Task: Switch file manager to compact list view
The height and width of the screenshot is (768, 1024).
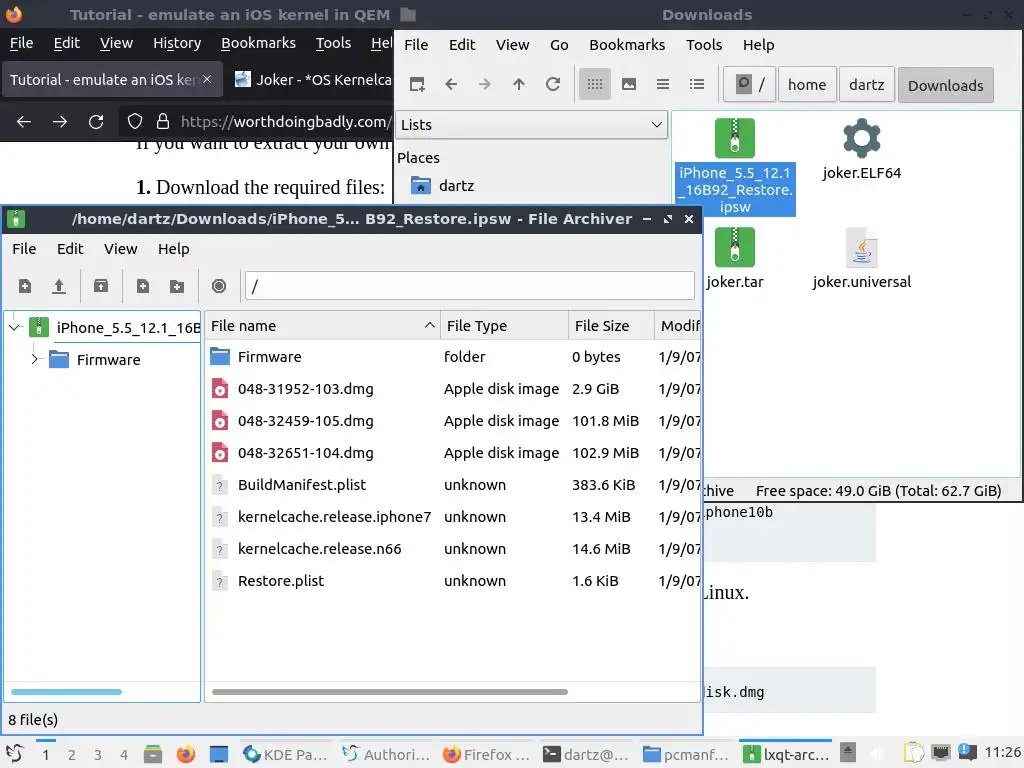Action: 662,84
